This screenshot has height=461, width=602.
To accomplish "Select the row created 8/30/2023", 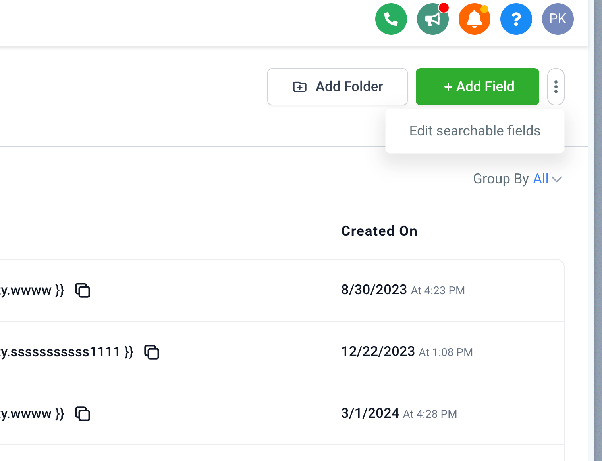I will (282, 291).
